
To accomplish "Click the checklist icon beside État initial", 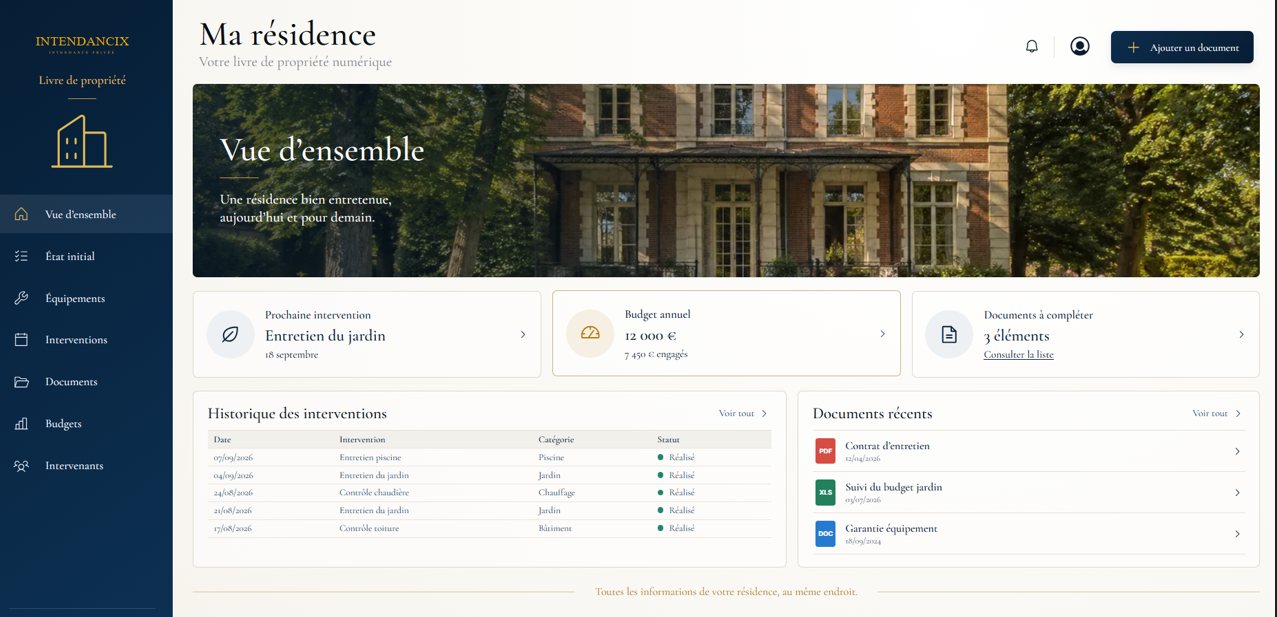I will click(x=21, y=256).
